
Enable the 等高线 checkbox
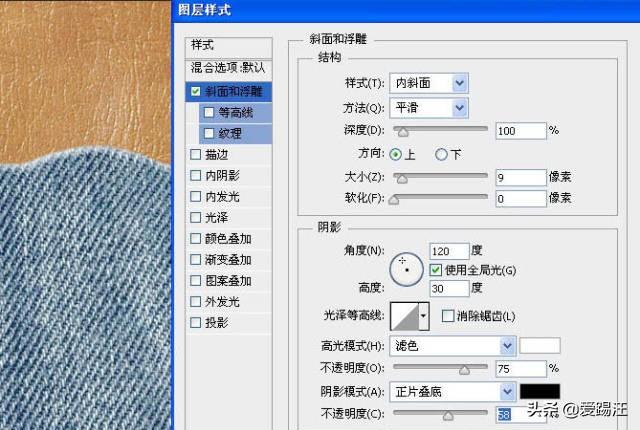click(209, 112)
